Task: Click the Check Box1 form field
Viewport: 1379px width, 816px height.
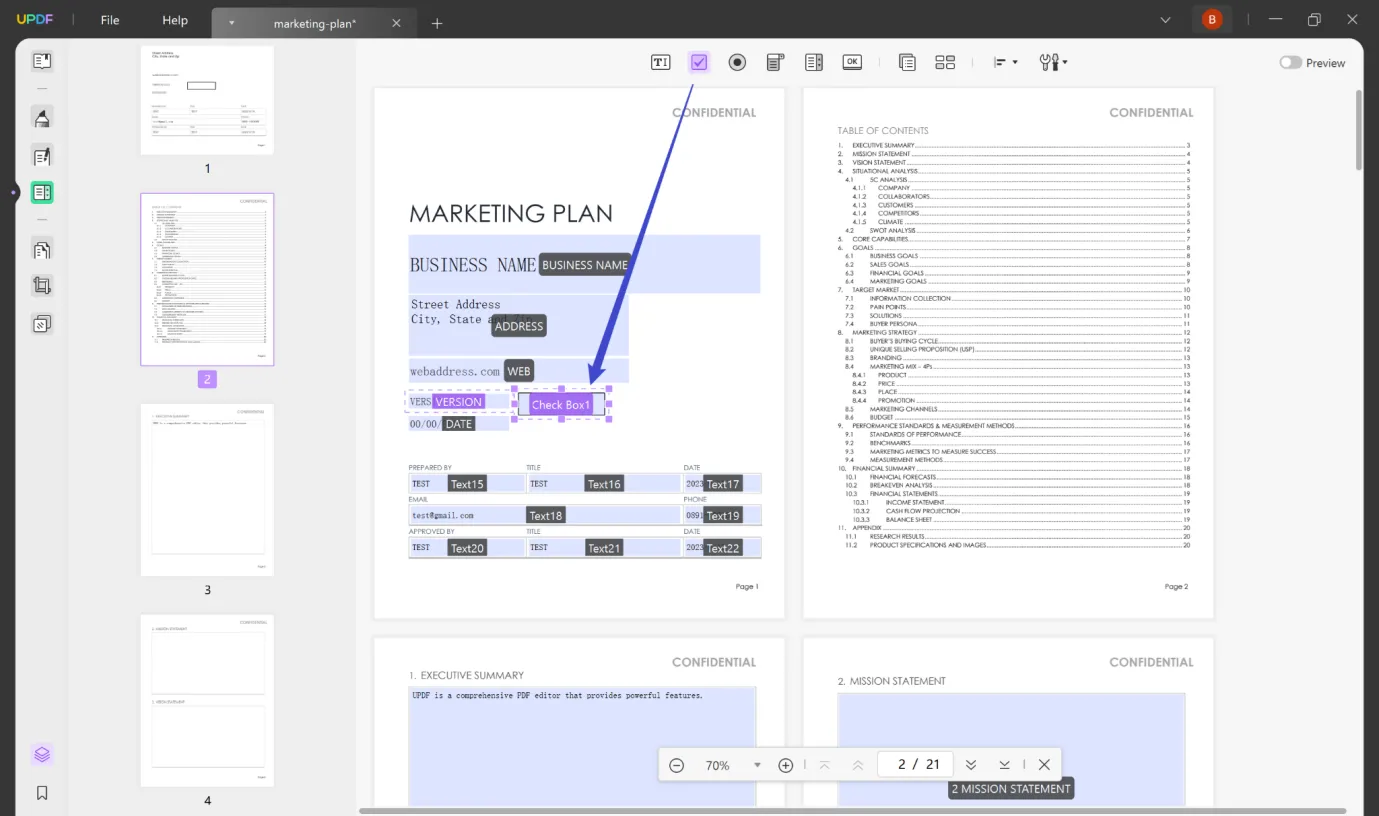Action: pos(561,404)
